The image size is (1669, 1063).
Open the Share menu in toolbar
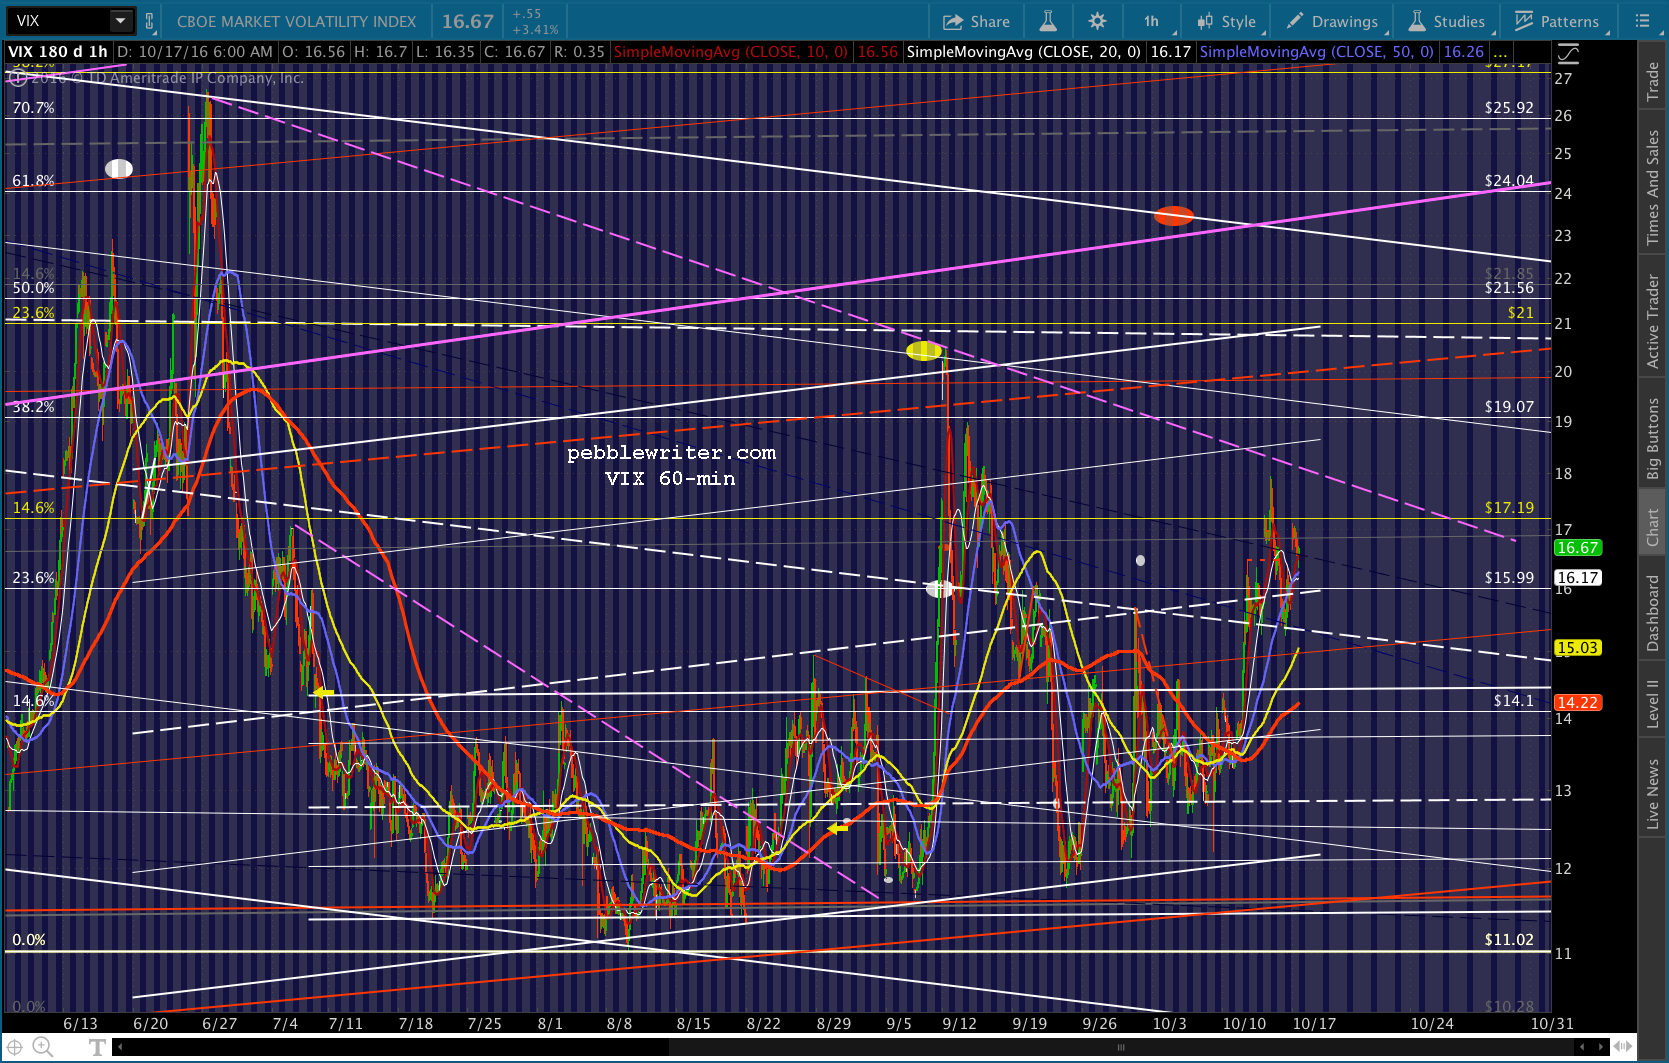(976, 21)
